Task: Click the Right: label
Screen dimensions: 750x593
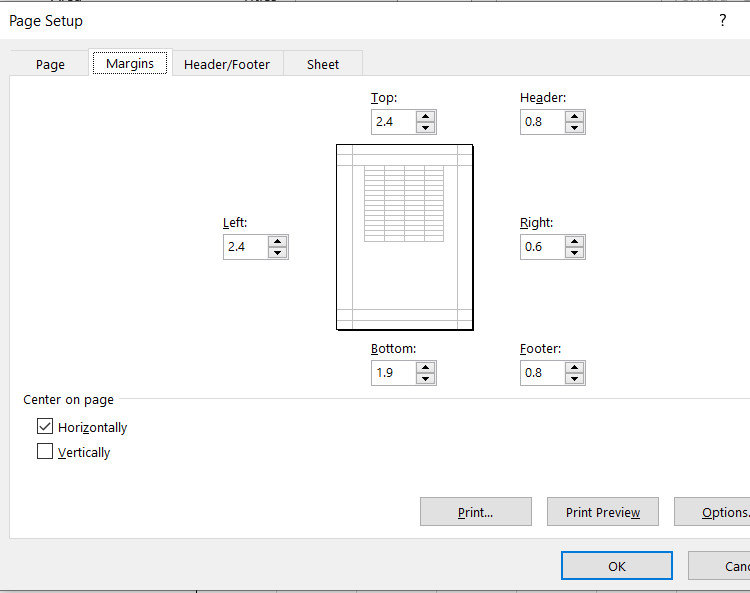Action: (536, 222)
